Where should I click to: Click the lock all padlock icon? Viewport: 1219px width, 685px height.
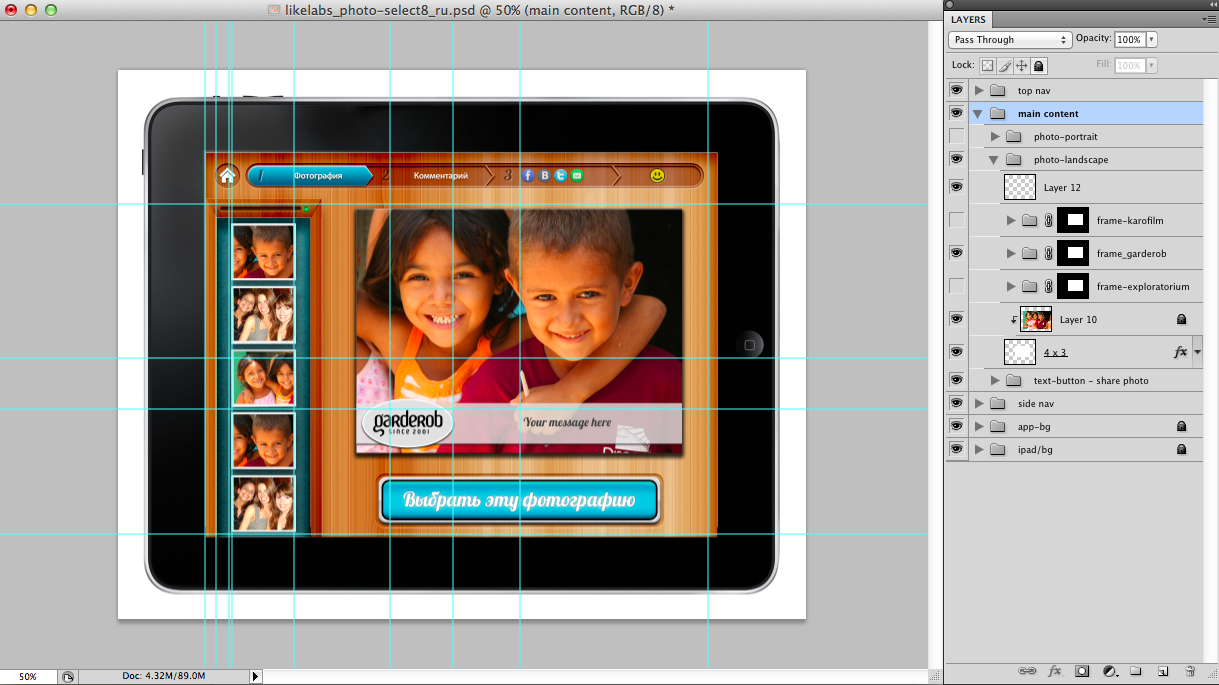[x=1039, y=65]
